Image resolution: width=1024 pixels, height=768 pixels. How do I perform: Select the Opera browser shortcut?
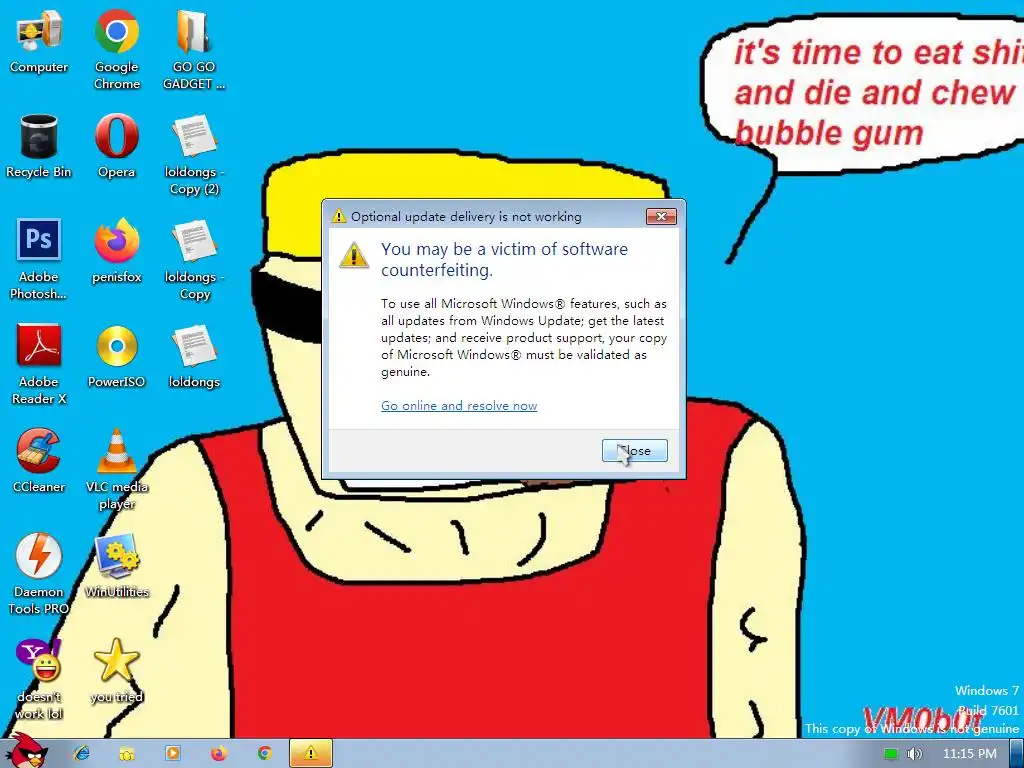pyautogui.click(x=116, y=146)
